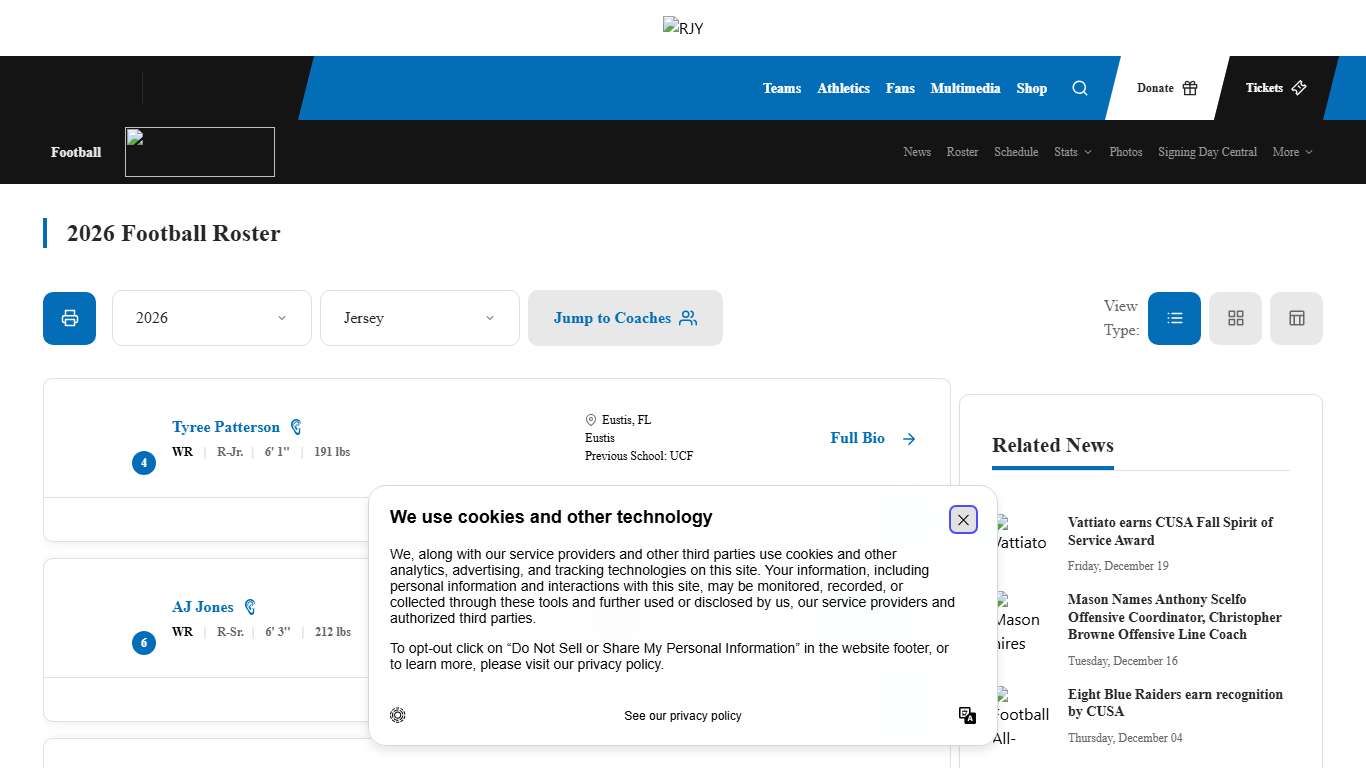Click the search magnifier icon

[x=1080, y=88]
